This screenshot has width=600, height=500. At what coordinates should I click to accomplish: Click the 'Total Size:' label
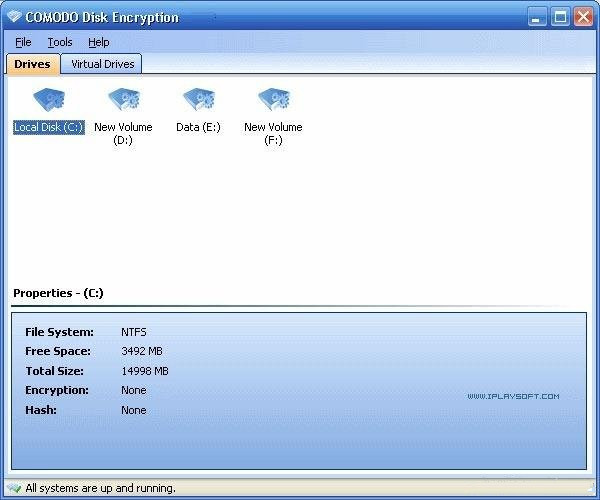click(54, 371)
